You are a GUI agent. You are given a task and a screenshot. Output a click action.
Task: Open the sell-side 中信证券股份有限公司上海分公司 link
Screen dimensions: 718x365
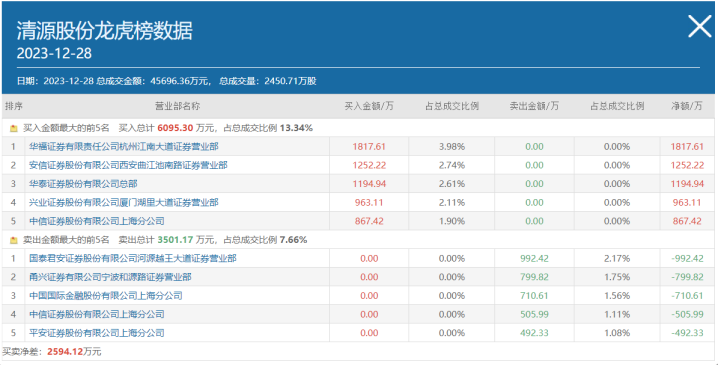(x=97, y=314)
